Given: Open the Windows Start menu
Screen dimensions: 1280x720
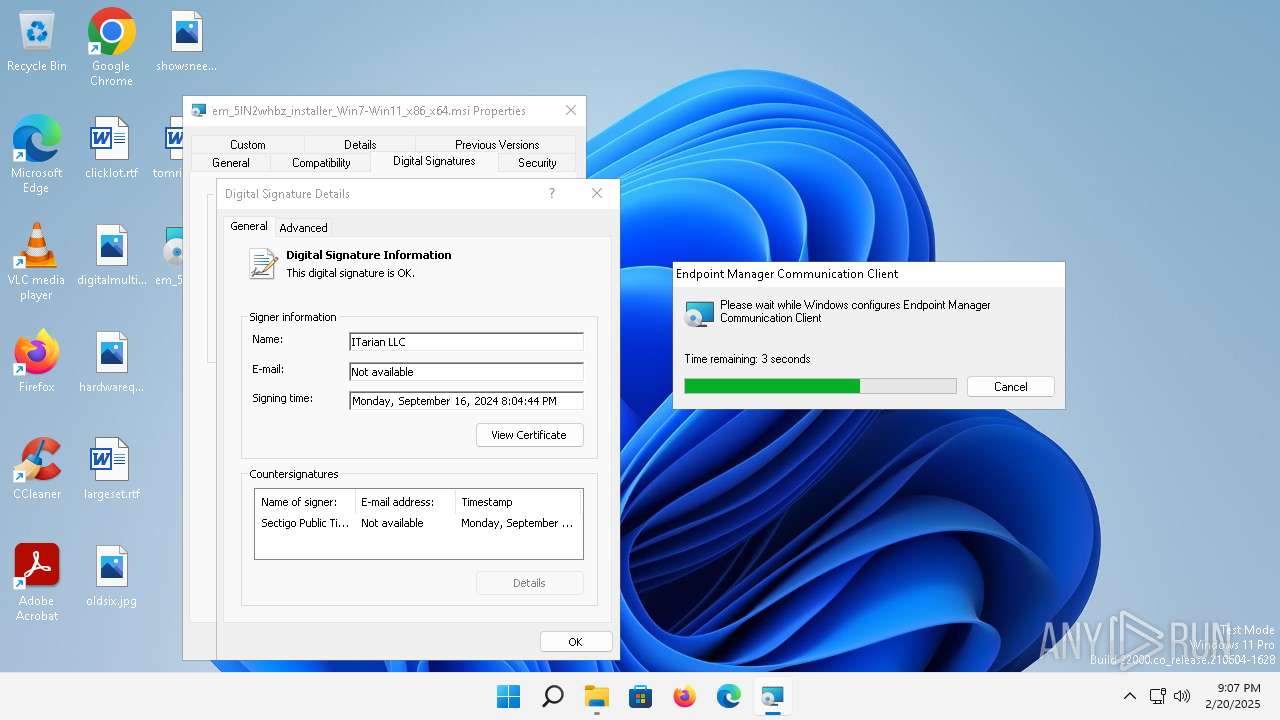Looking at the screenshot, I should pos(509,697).
